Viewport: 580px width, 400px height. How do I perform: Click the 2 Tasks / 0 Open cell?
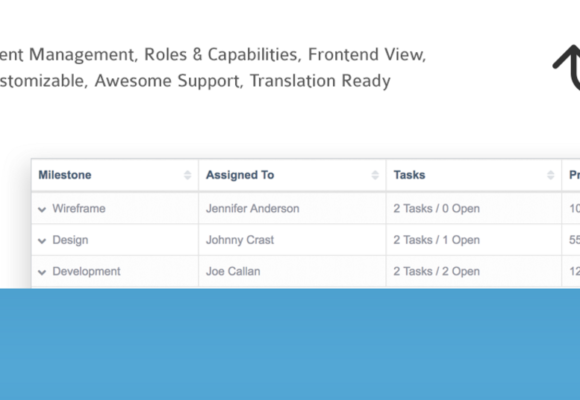474,208
